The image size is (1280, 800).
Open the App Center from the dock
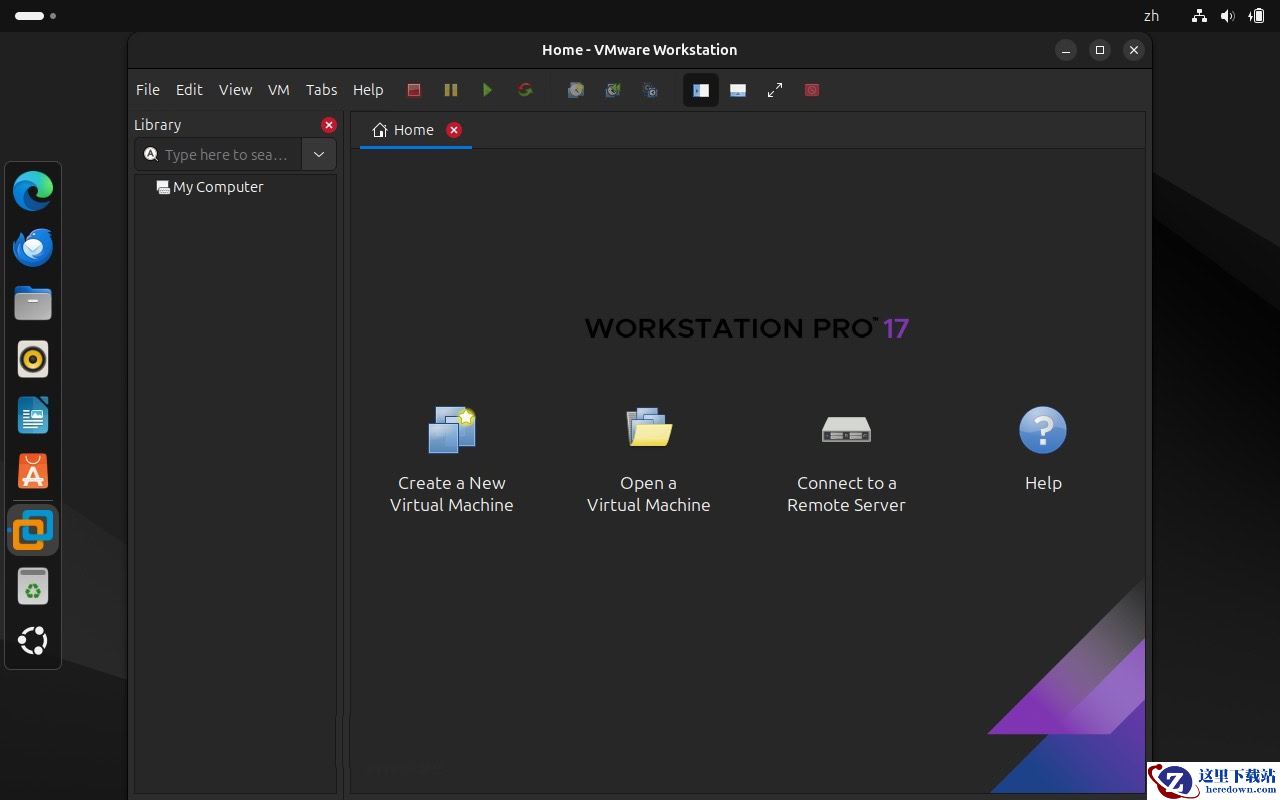pyautogui.click(x=33, y=472)
